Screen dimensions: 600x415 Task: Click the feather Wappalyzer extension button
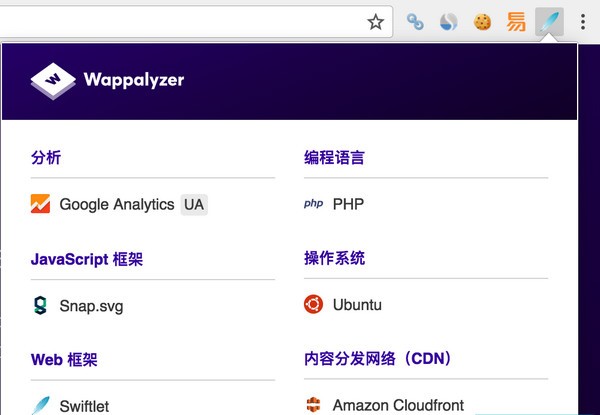[549, 22]
